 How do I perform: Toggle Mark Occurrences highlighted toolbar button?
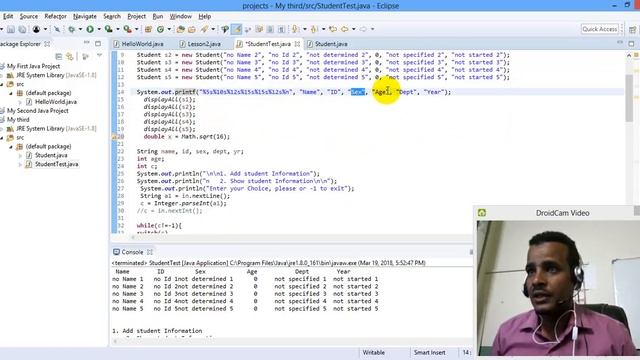point(236,29)
